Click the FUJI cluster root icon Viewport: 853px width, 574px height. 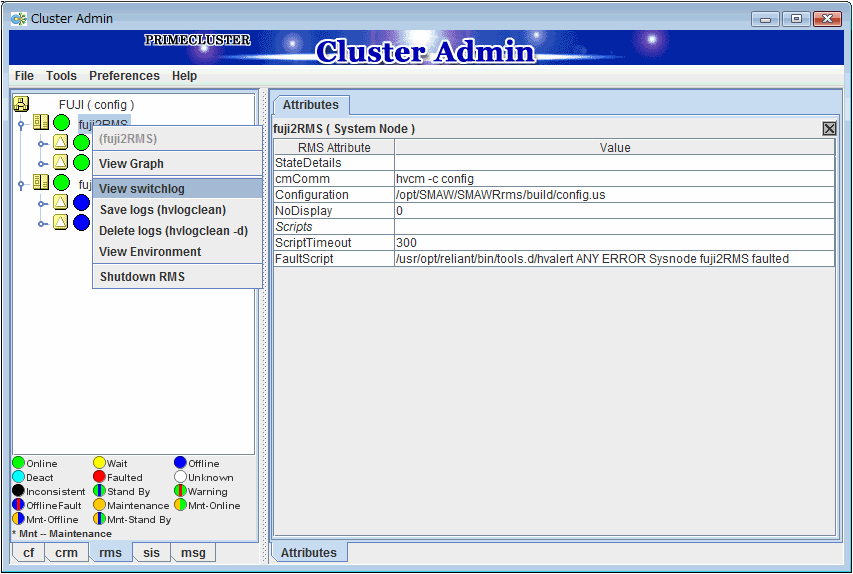click(x=21, y=103)
